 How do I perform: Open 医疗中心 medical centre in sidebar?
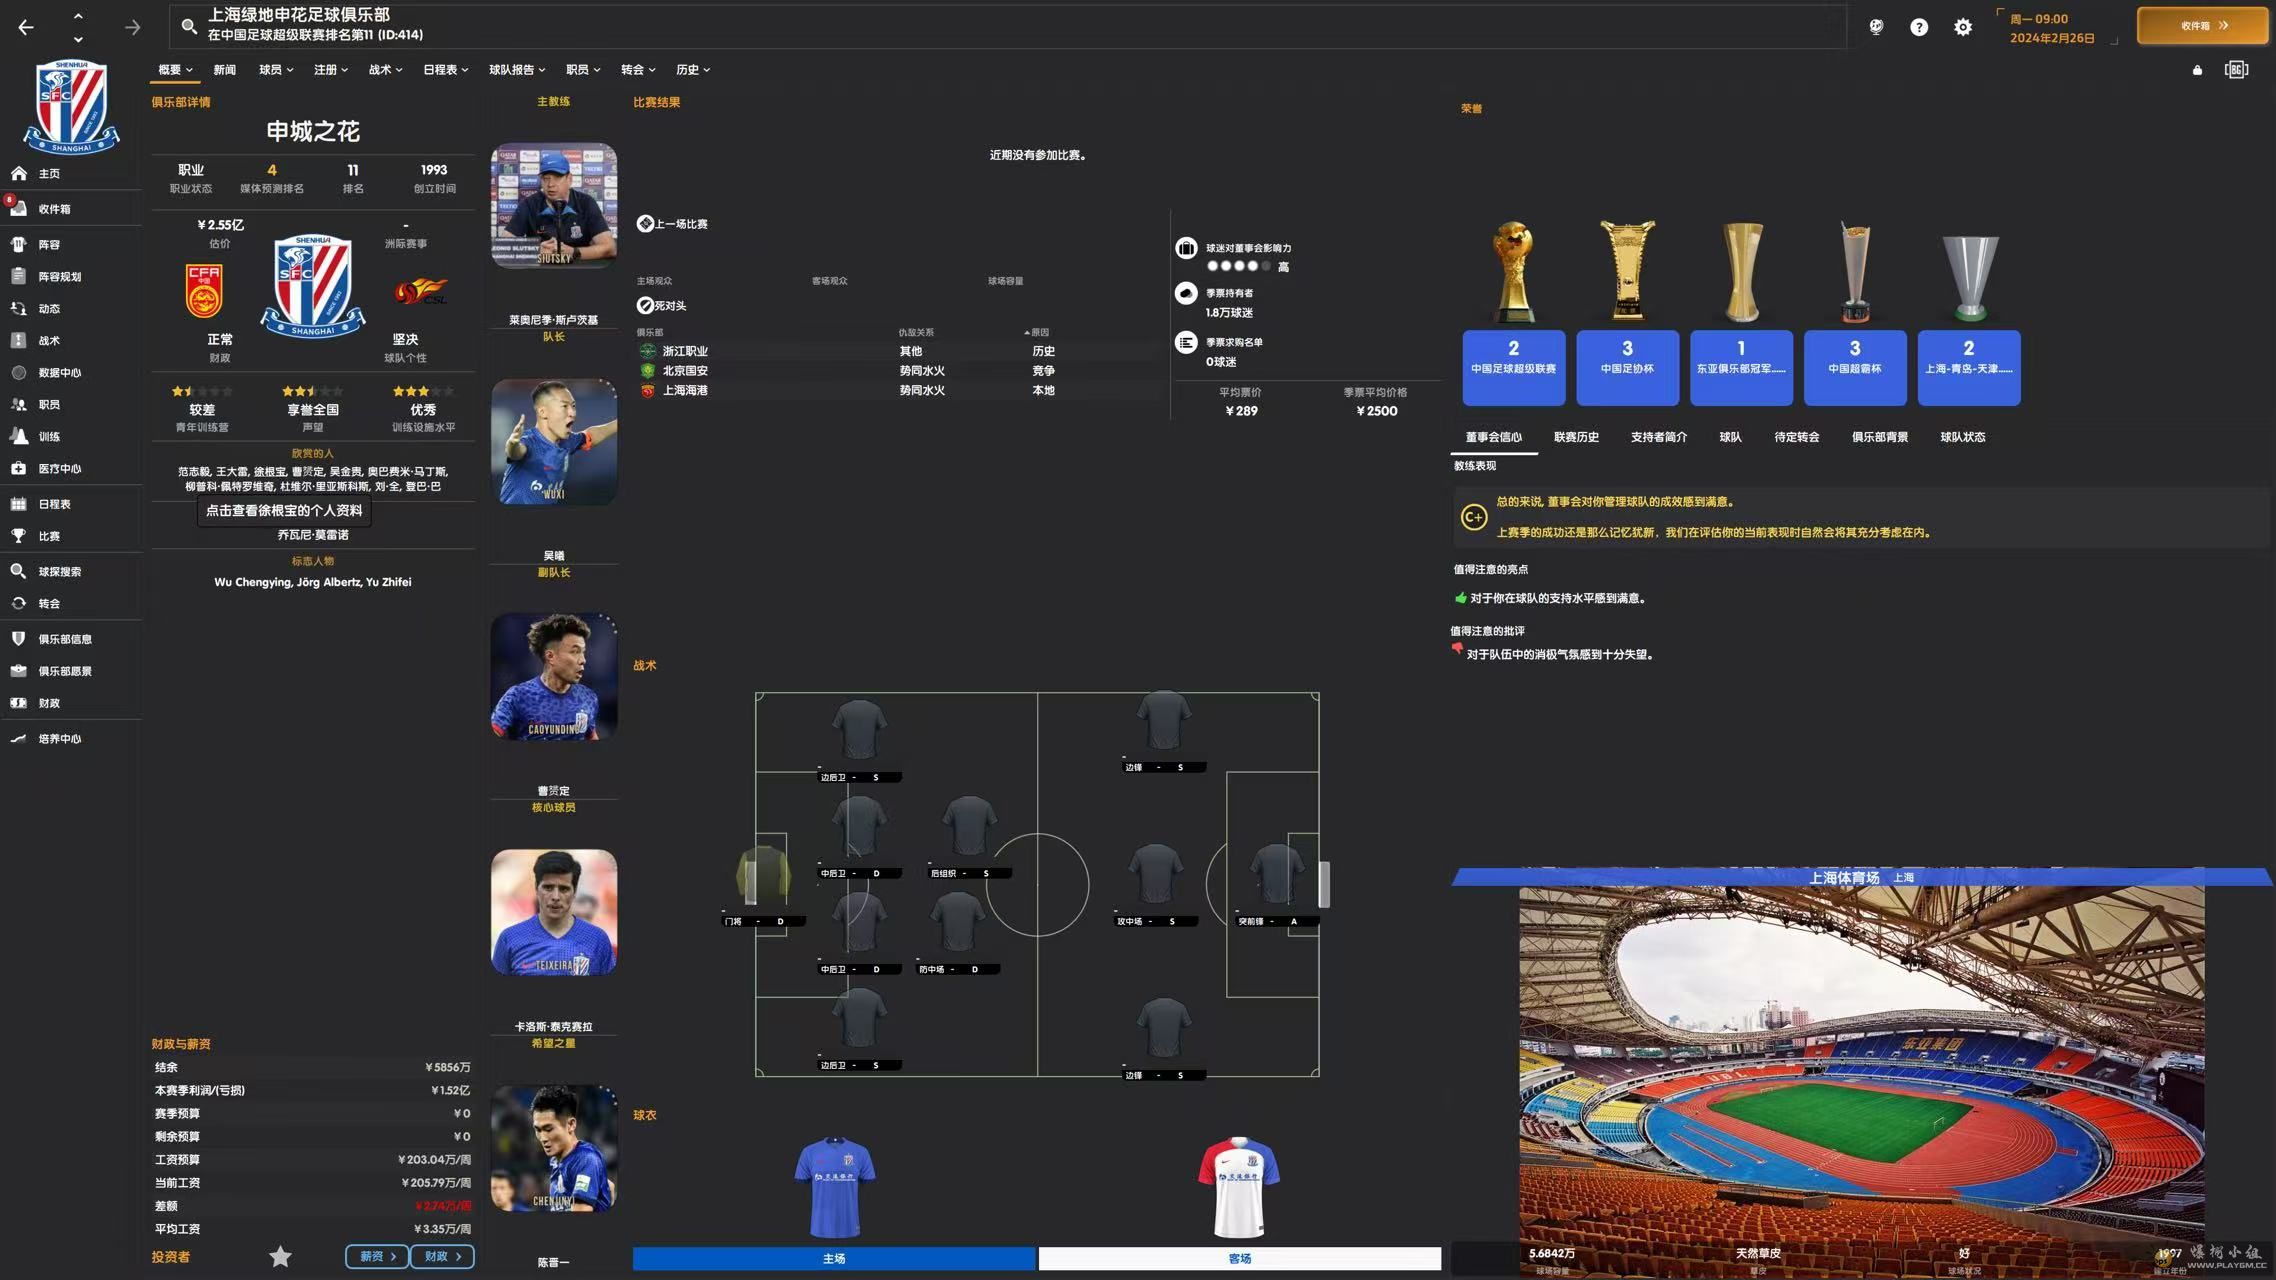[59, 469]
